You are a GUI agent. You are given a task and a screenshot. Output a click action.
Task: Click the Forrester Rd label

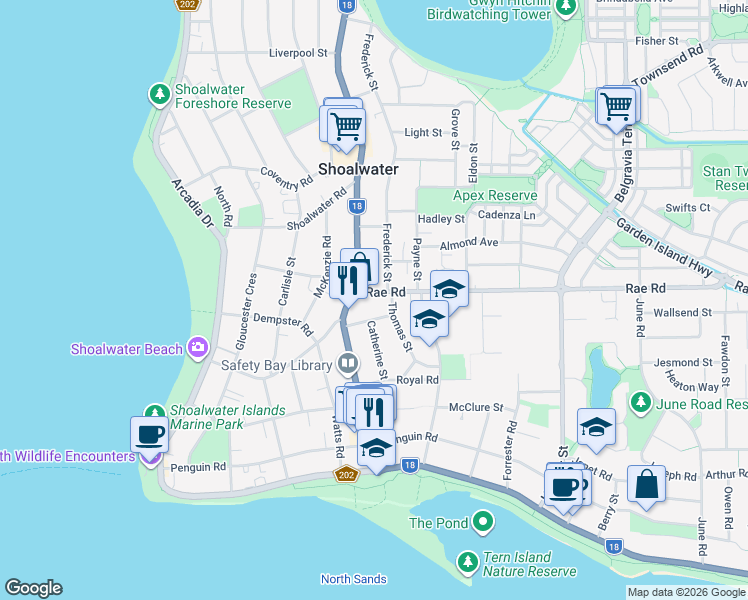509,450
